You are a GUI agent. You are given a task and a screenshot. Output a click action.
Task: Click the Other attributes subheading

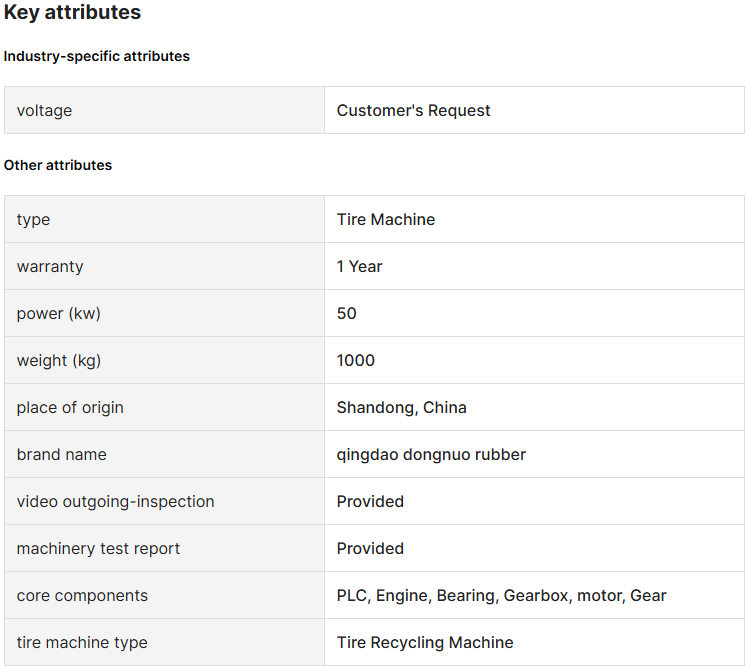tap(58, 165)
